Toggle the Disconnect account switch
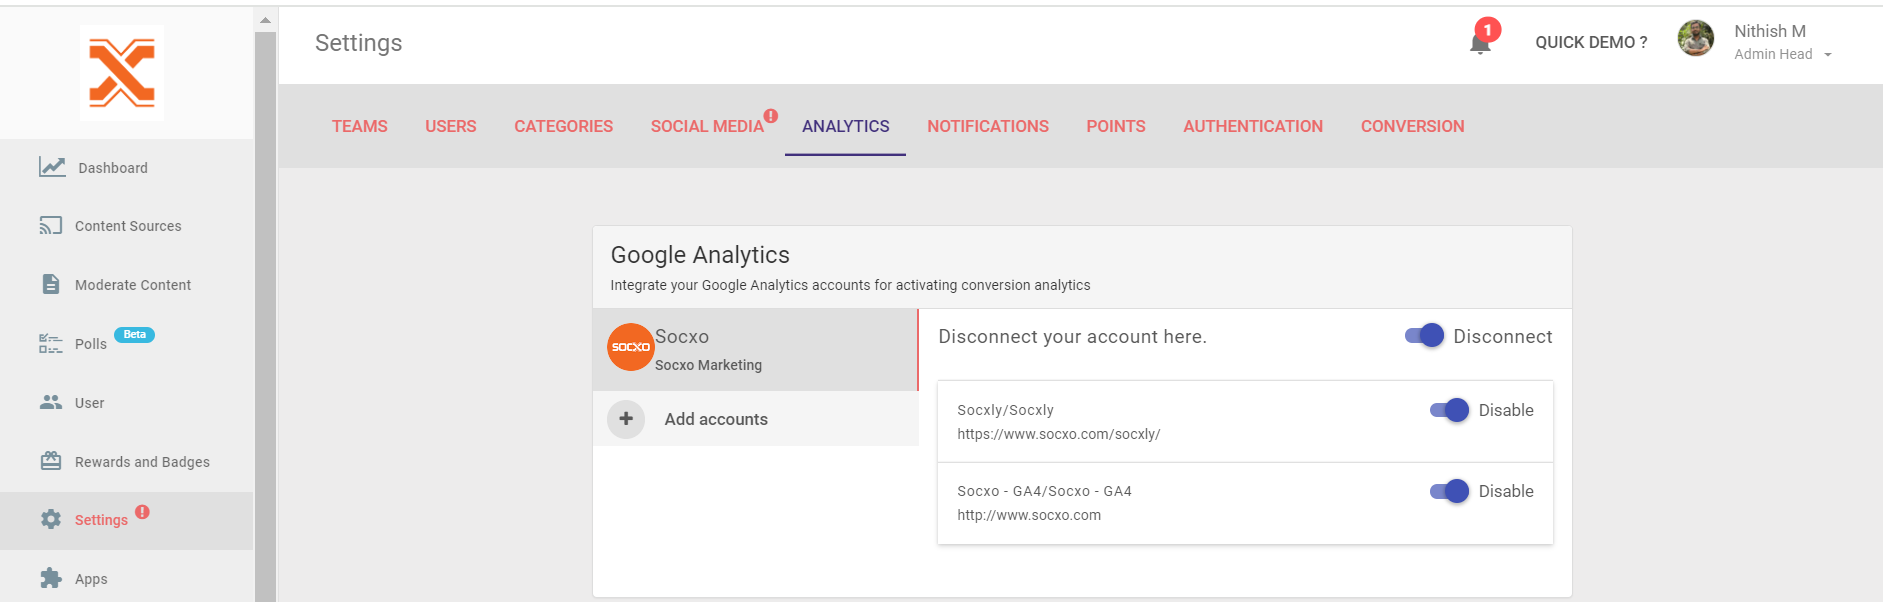The image size is (1883, 602). point(1424,336)
